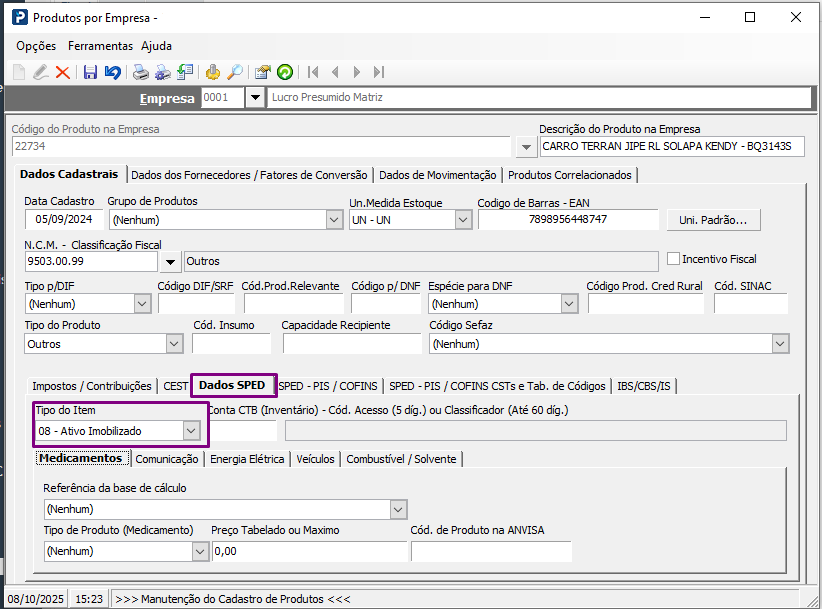
Task: Select the IBS/CBS/IS tab
Action: point(647,386)
